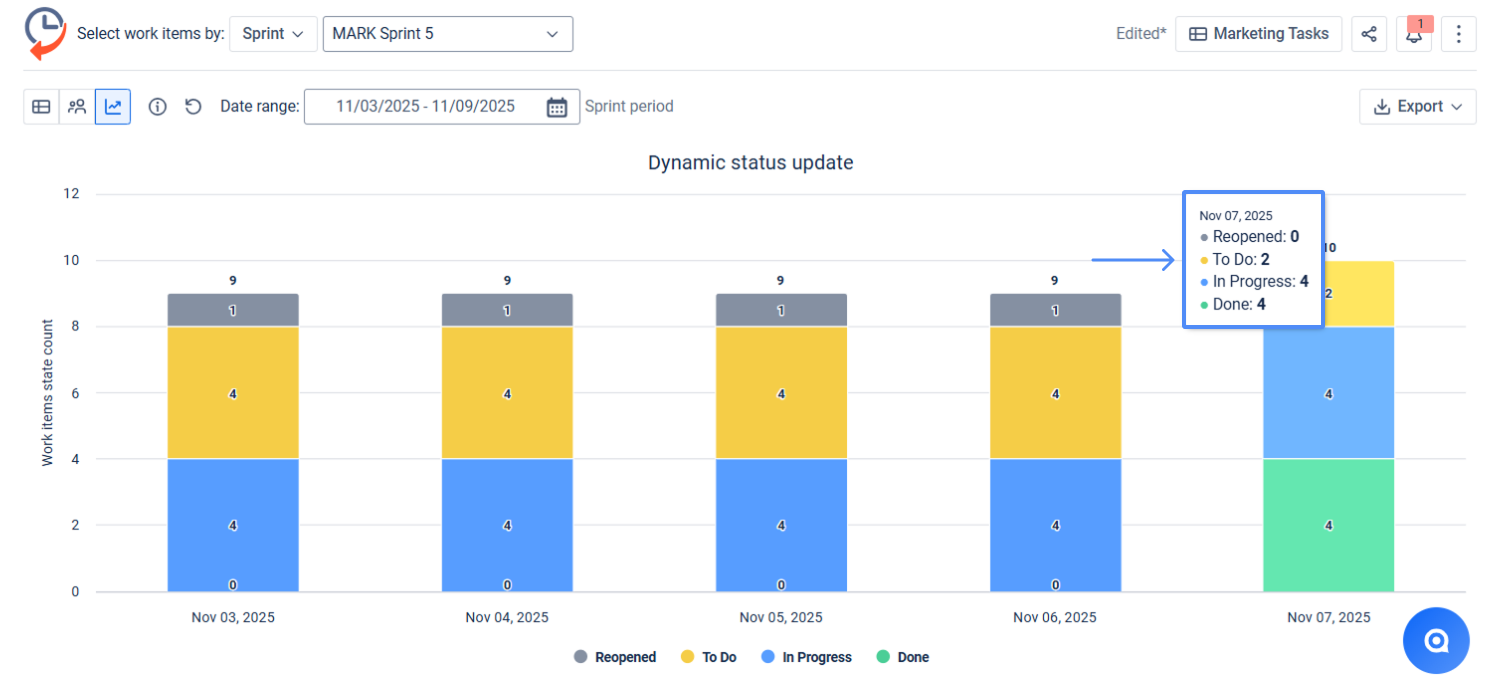This screenshot has height=697, width=1487.
Task: Click the date range input field
Action: pos(425,107)
